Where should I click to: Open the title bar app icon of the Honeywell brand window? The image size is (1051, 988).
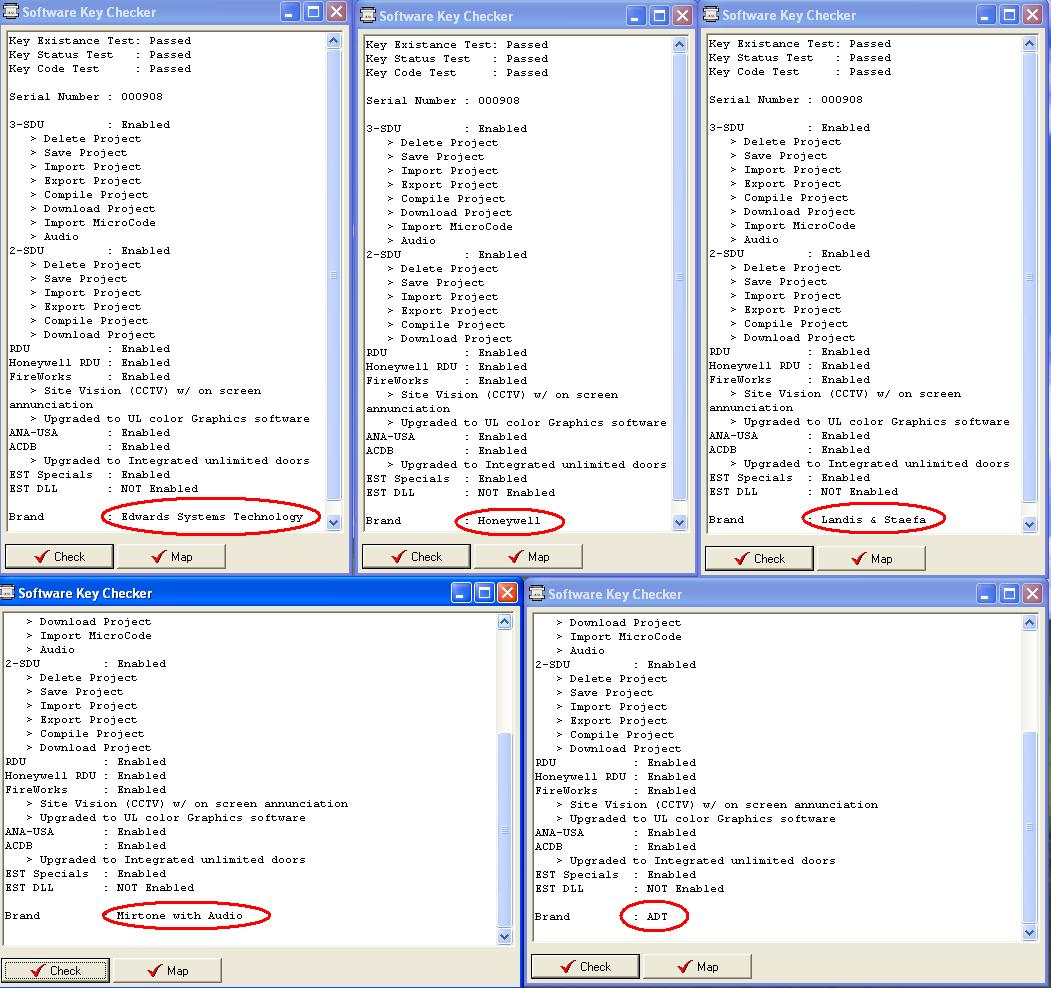coord(368,15)
